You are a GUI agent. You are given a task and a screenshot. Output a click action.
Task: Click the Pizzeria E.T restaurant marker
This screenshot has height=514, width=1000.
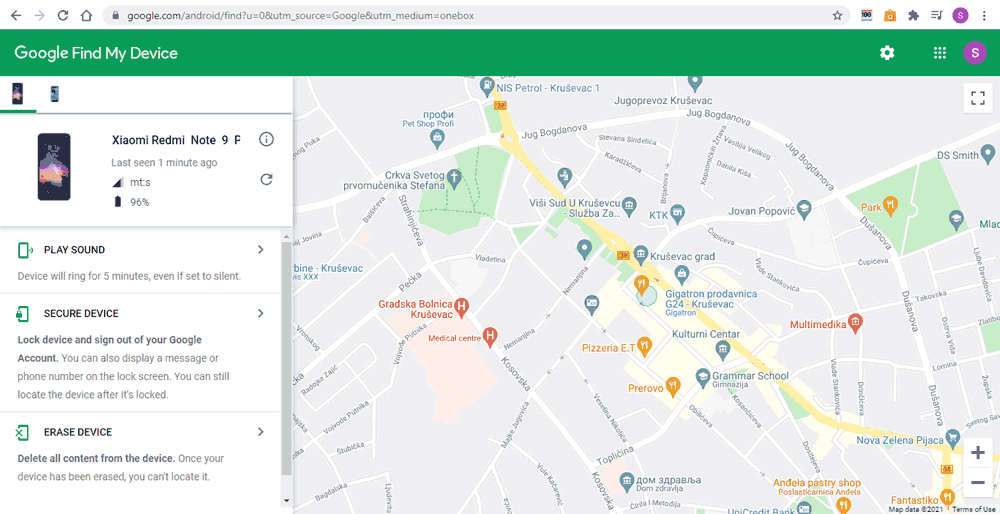pos(644,345)
